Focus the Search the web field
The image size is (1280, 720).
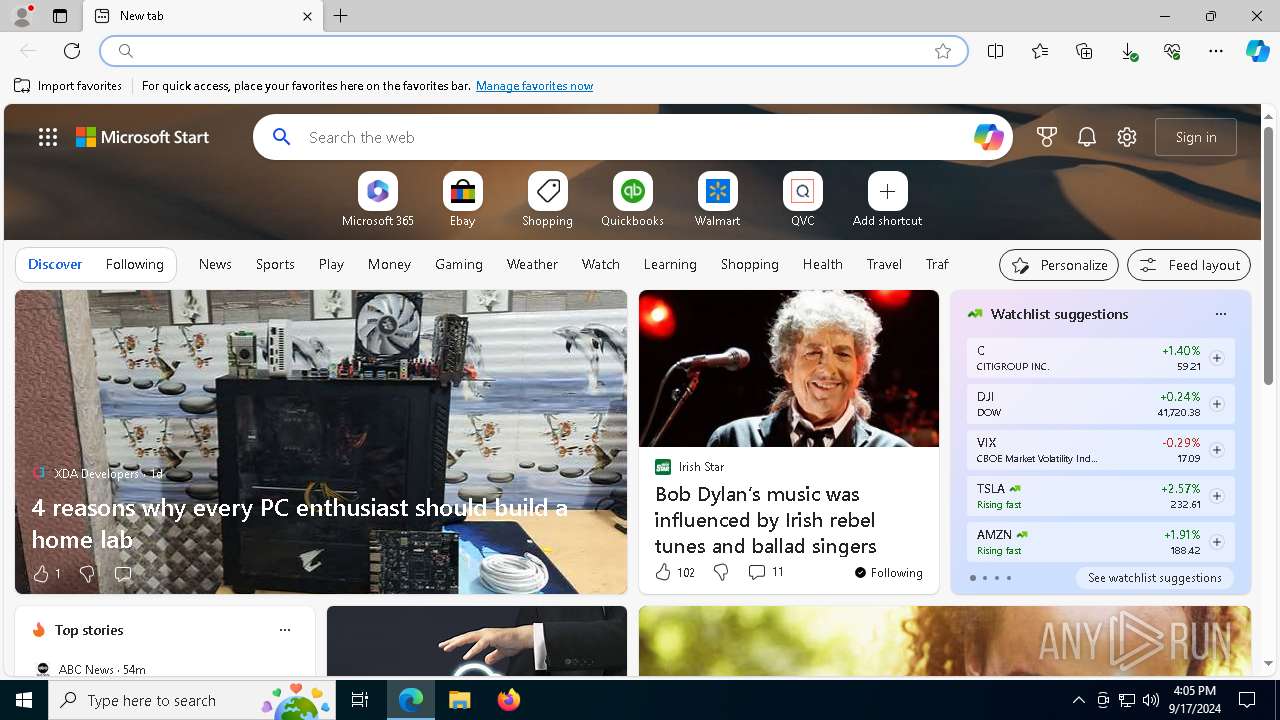632,137
